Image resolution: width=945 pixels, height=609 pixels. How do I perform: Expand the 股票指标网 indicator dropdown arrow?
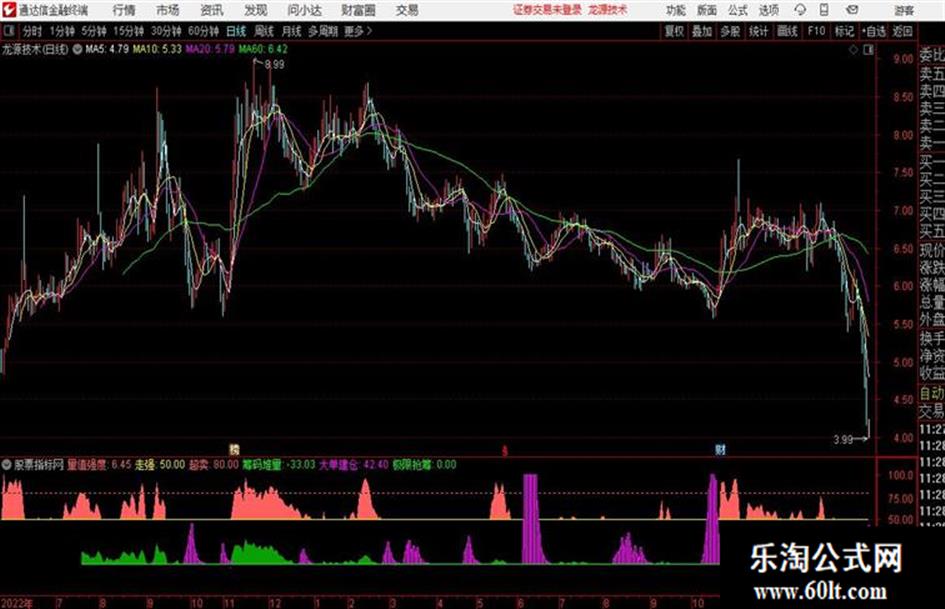coord(6,465)
